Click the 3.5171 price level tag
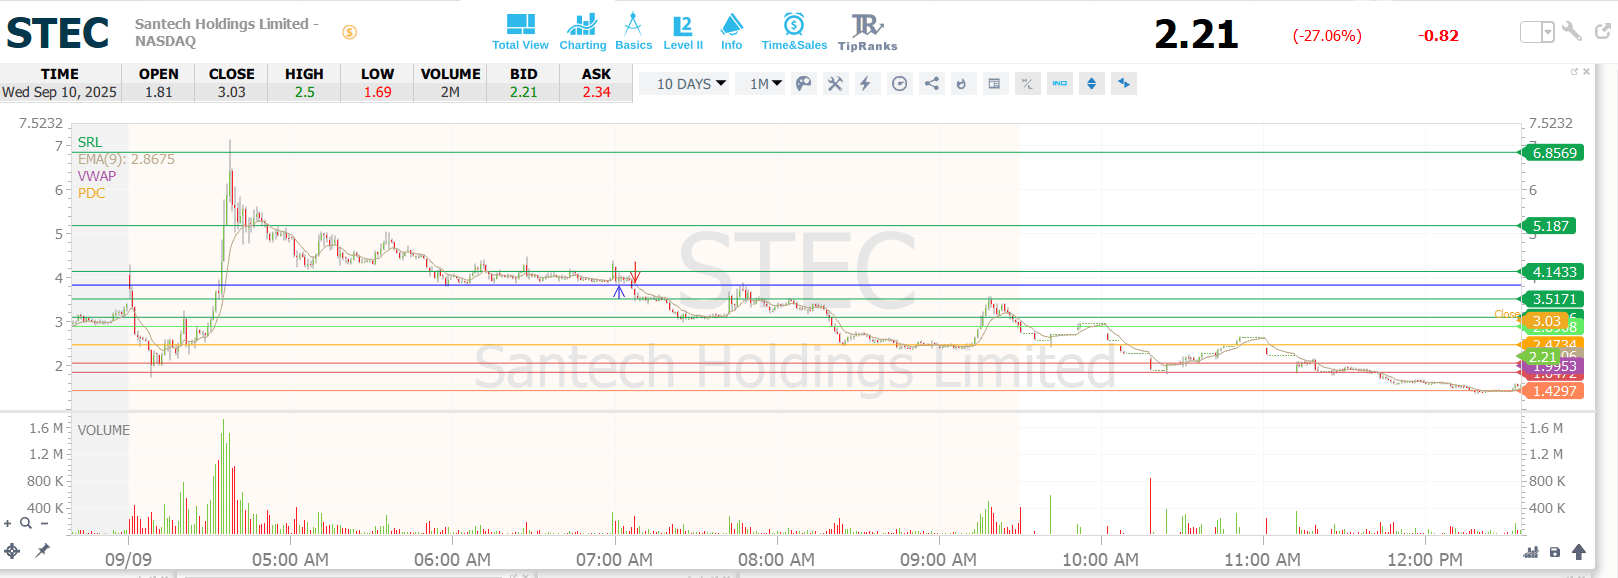Image resolution: width=1618 pixels, height=578 pixels. point(1553,299)
